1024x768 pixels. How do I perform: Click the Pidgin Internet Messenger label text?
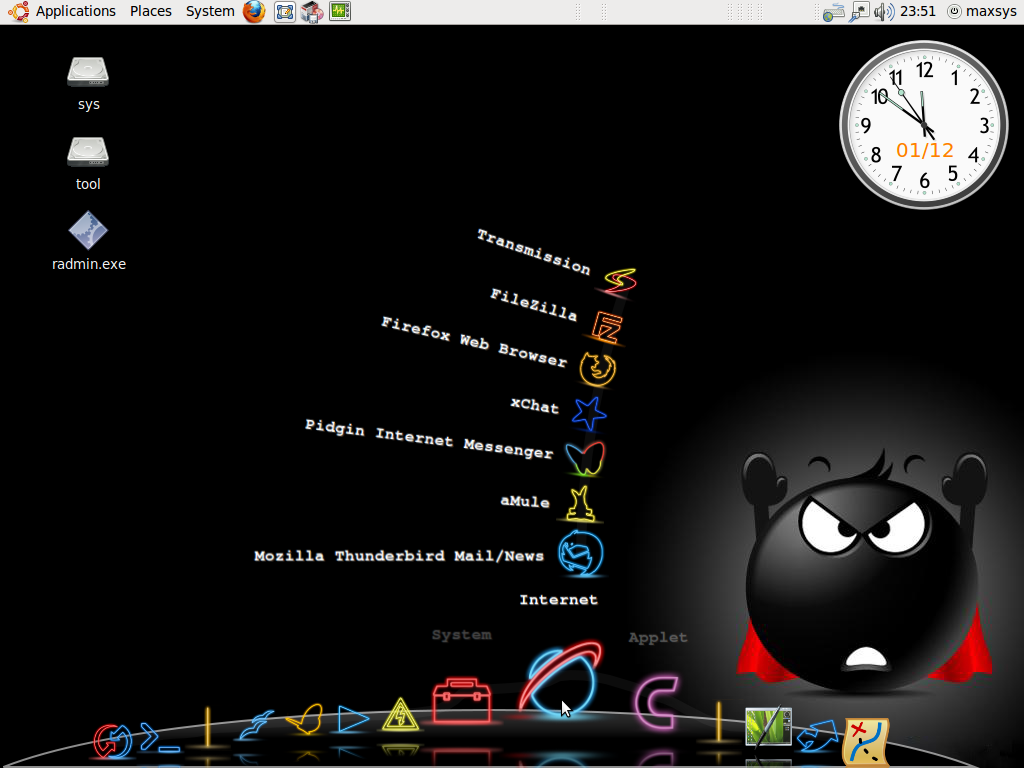pos(429,439)
